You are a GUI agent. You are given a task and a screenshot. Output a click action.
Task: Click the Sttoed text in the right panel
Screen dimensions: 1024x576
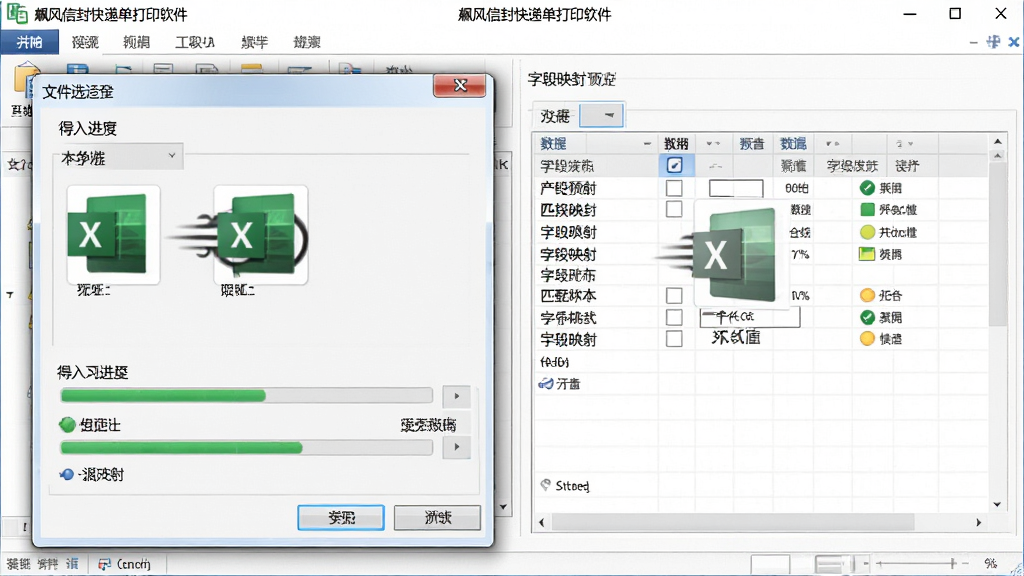(572, 486)
